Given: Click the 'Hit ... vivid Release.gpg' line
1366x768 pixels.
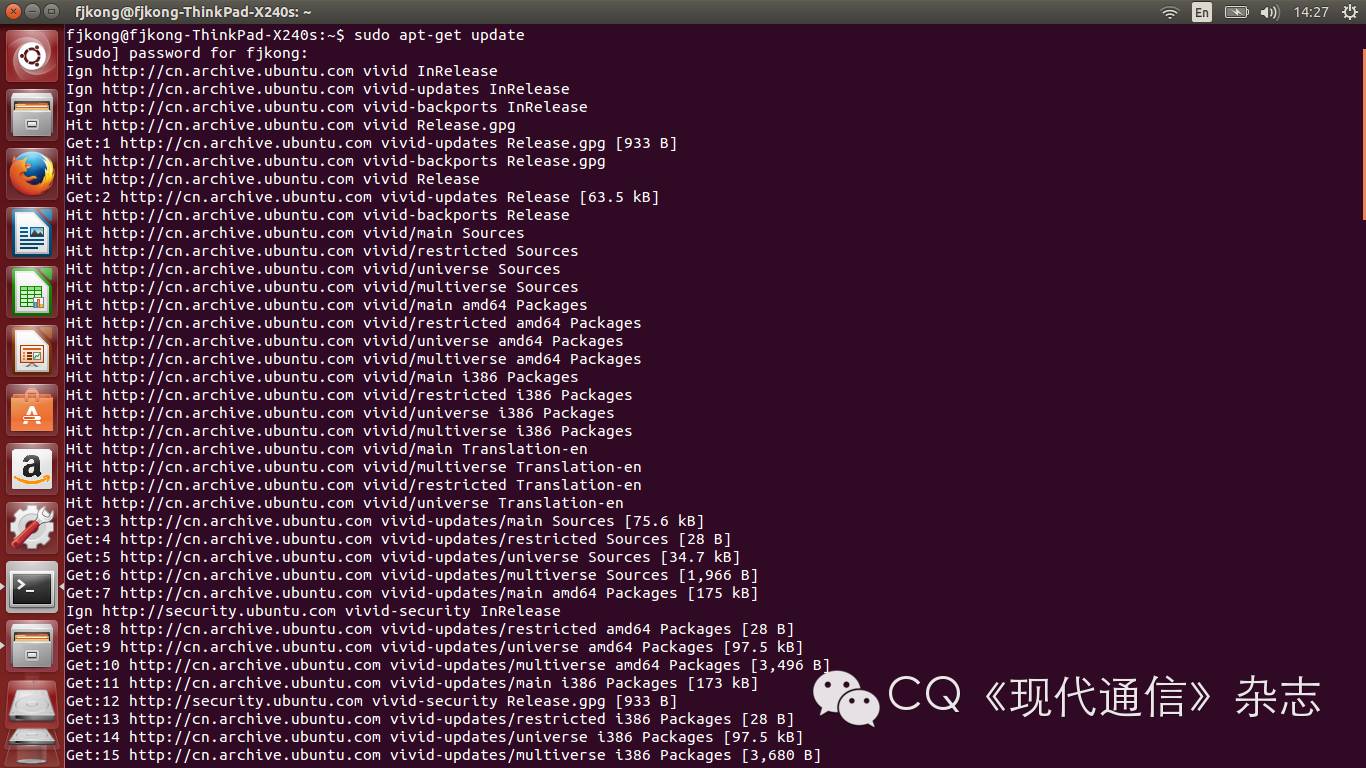Looking at the screenshot, I should click(291, 125).
